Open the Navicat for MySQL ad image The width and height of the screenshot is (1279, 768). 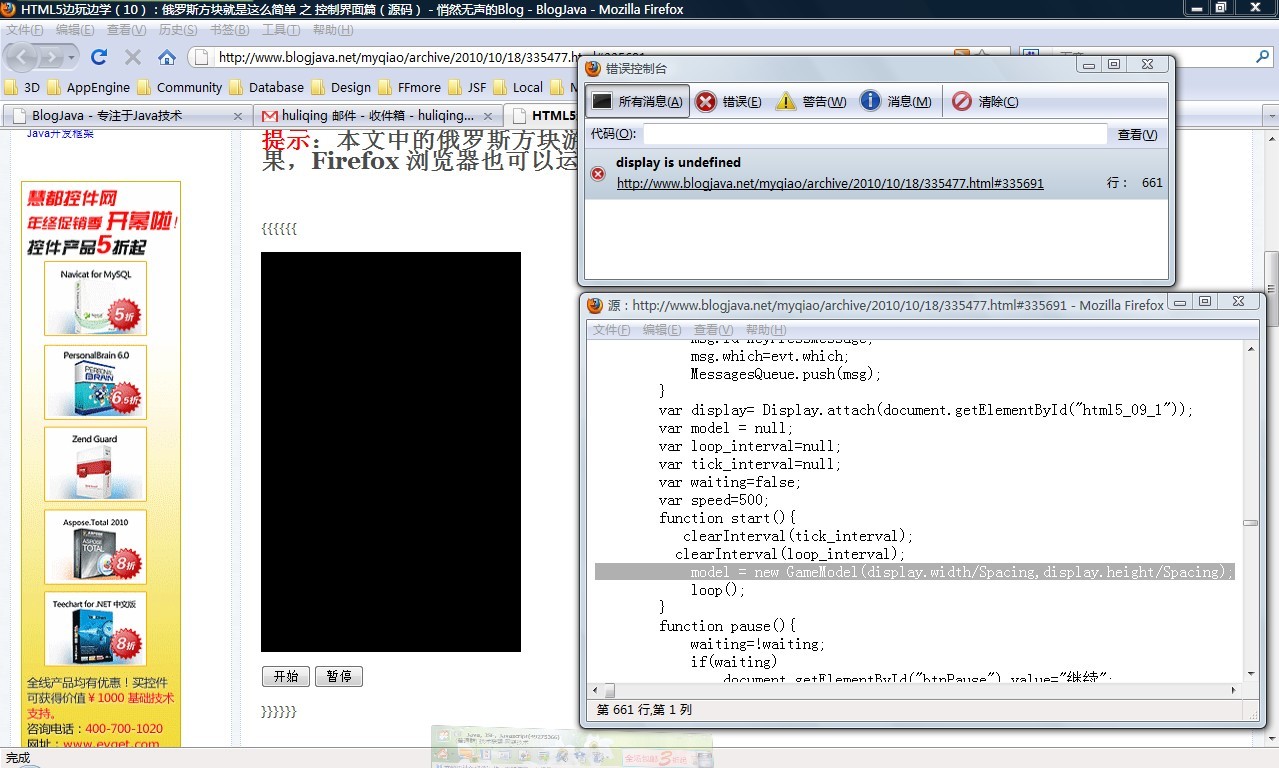click(96, 298)
